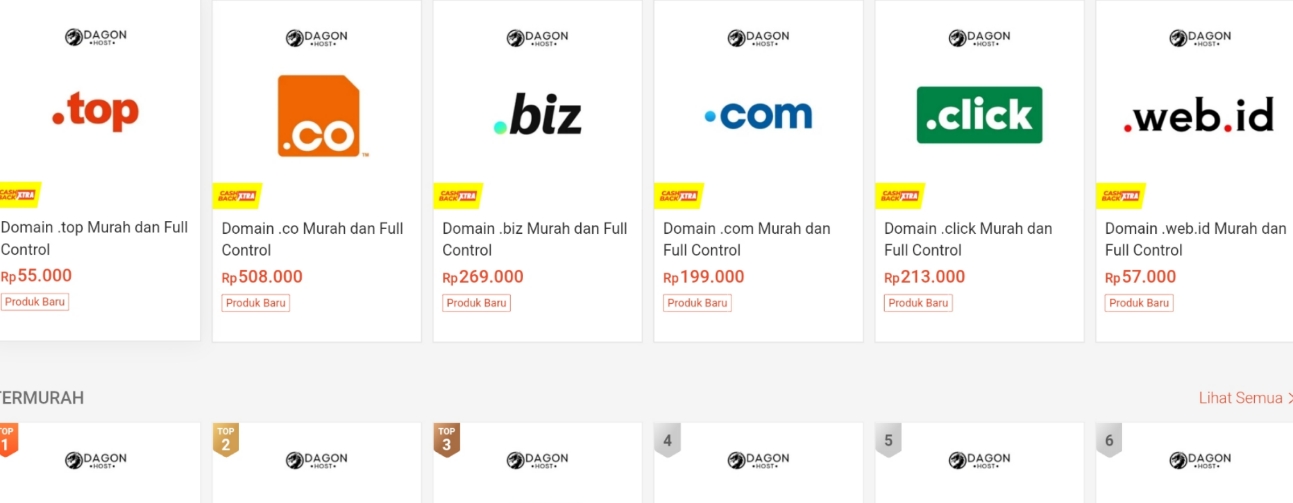
Task: Click the grey rank 4 badge
Action: [x=667, y=440]
